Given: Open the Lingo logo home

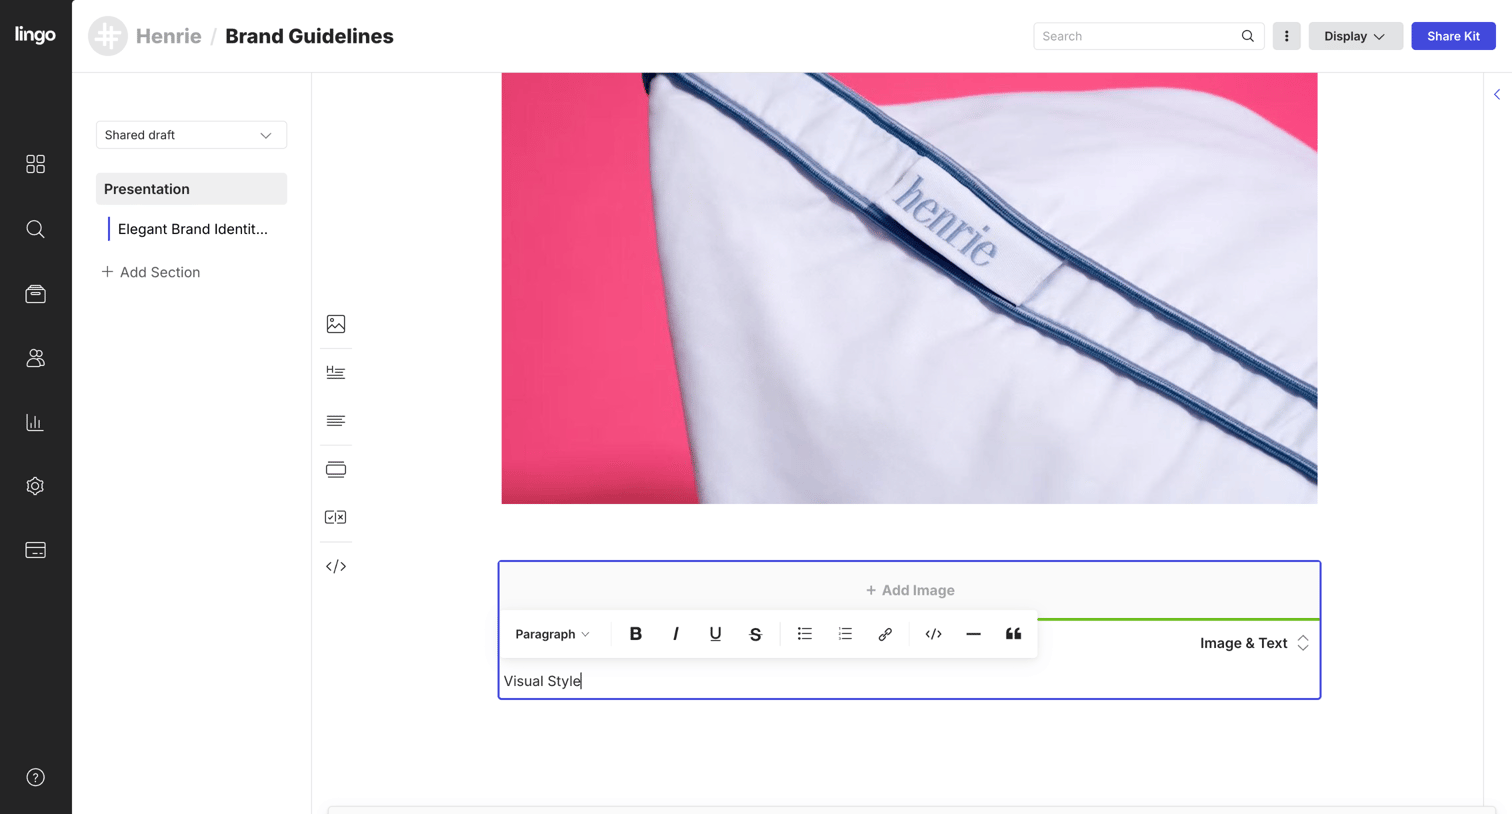Looking at the screenshot, I should [35, 35].
